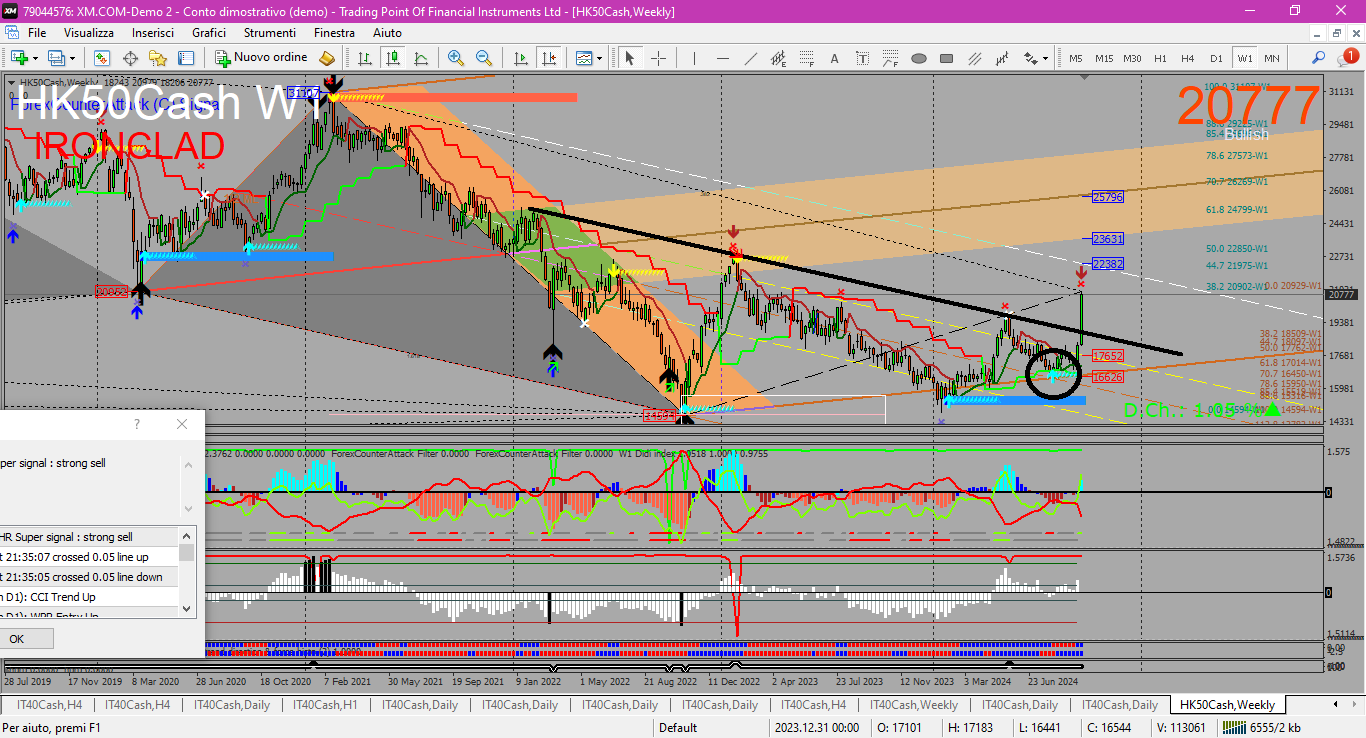Select the text label tool
Screen dimensions: 1366x738
[x=863, y=58]
